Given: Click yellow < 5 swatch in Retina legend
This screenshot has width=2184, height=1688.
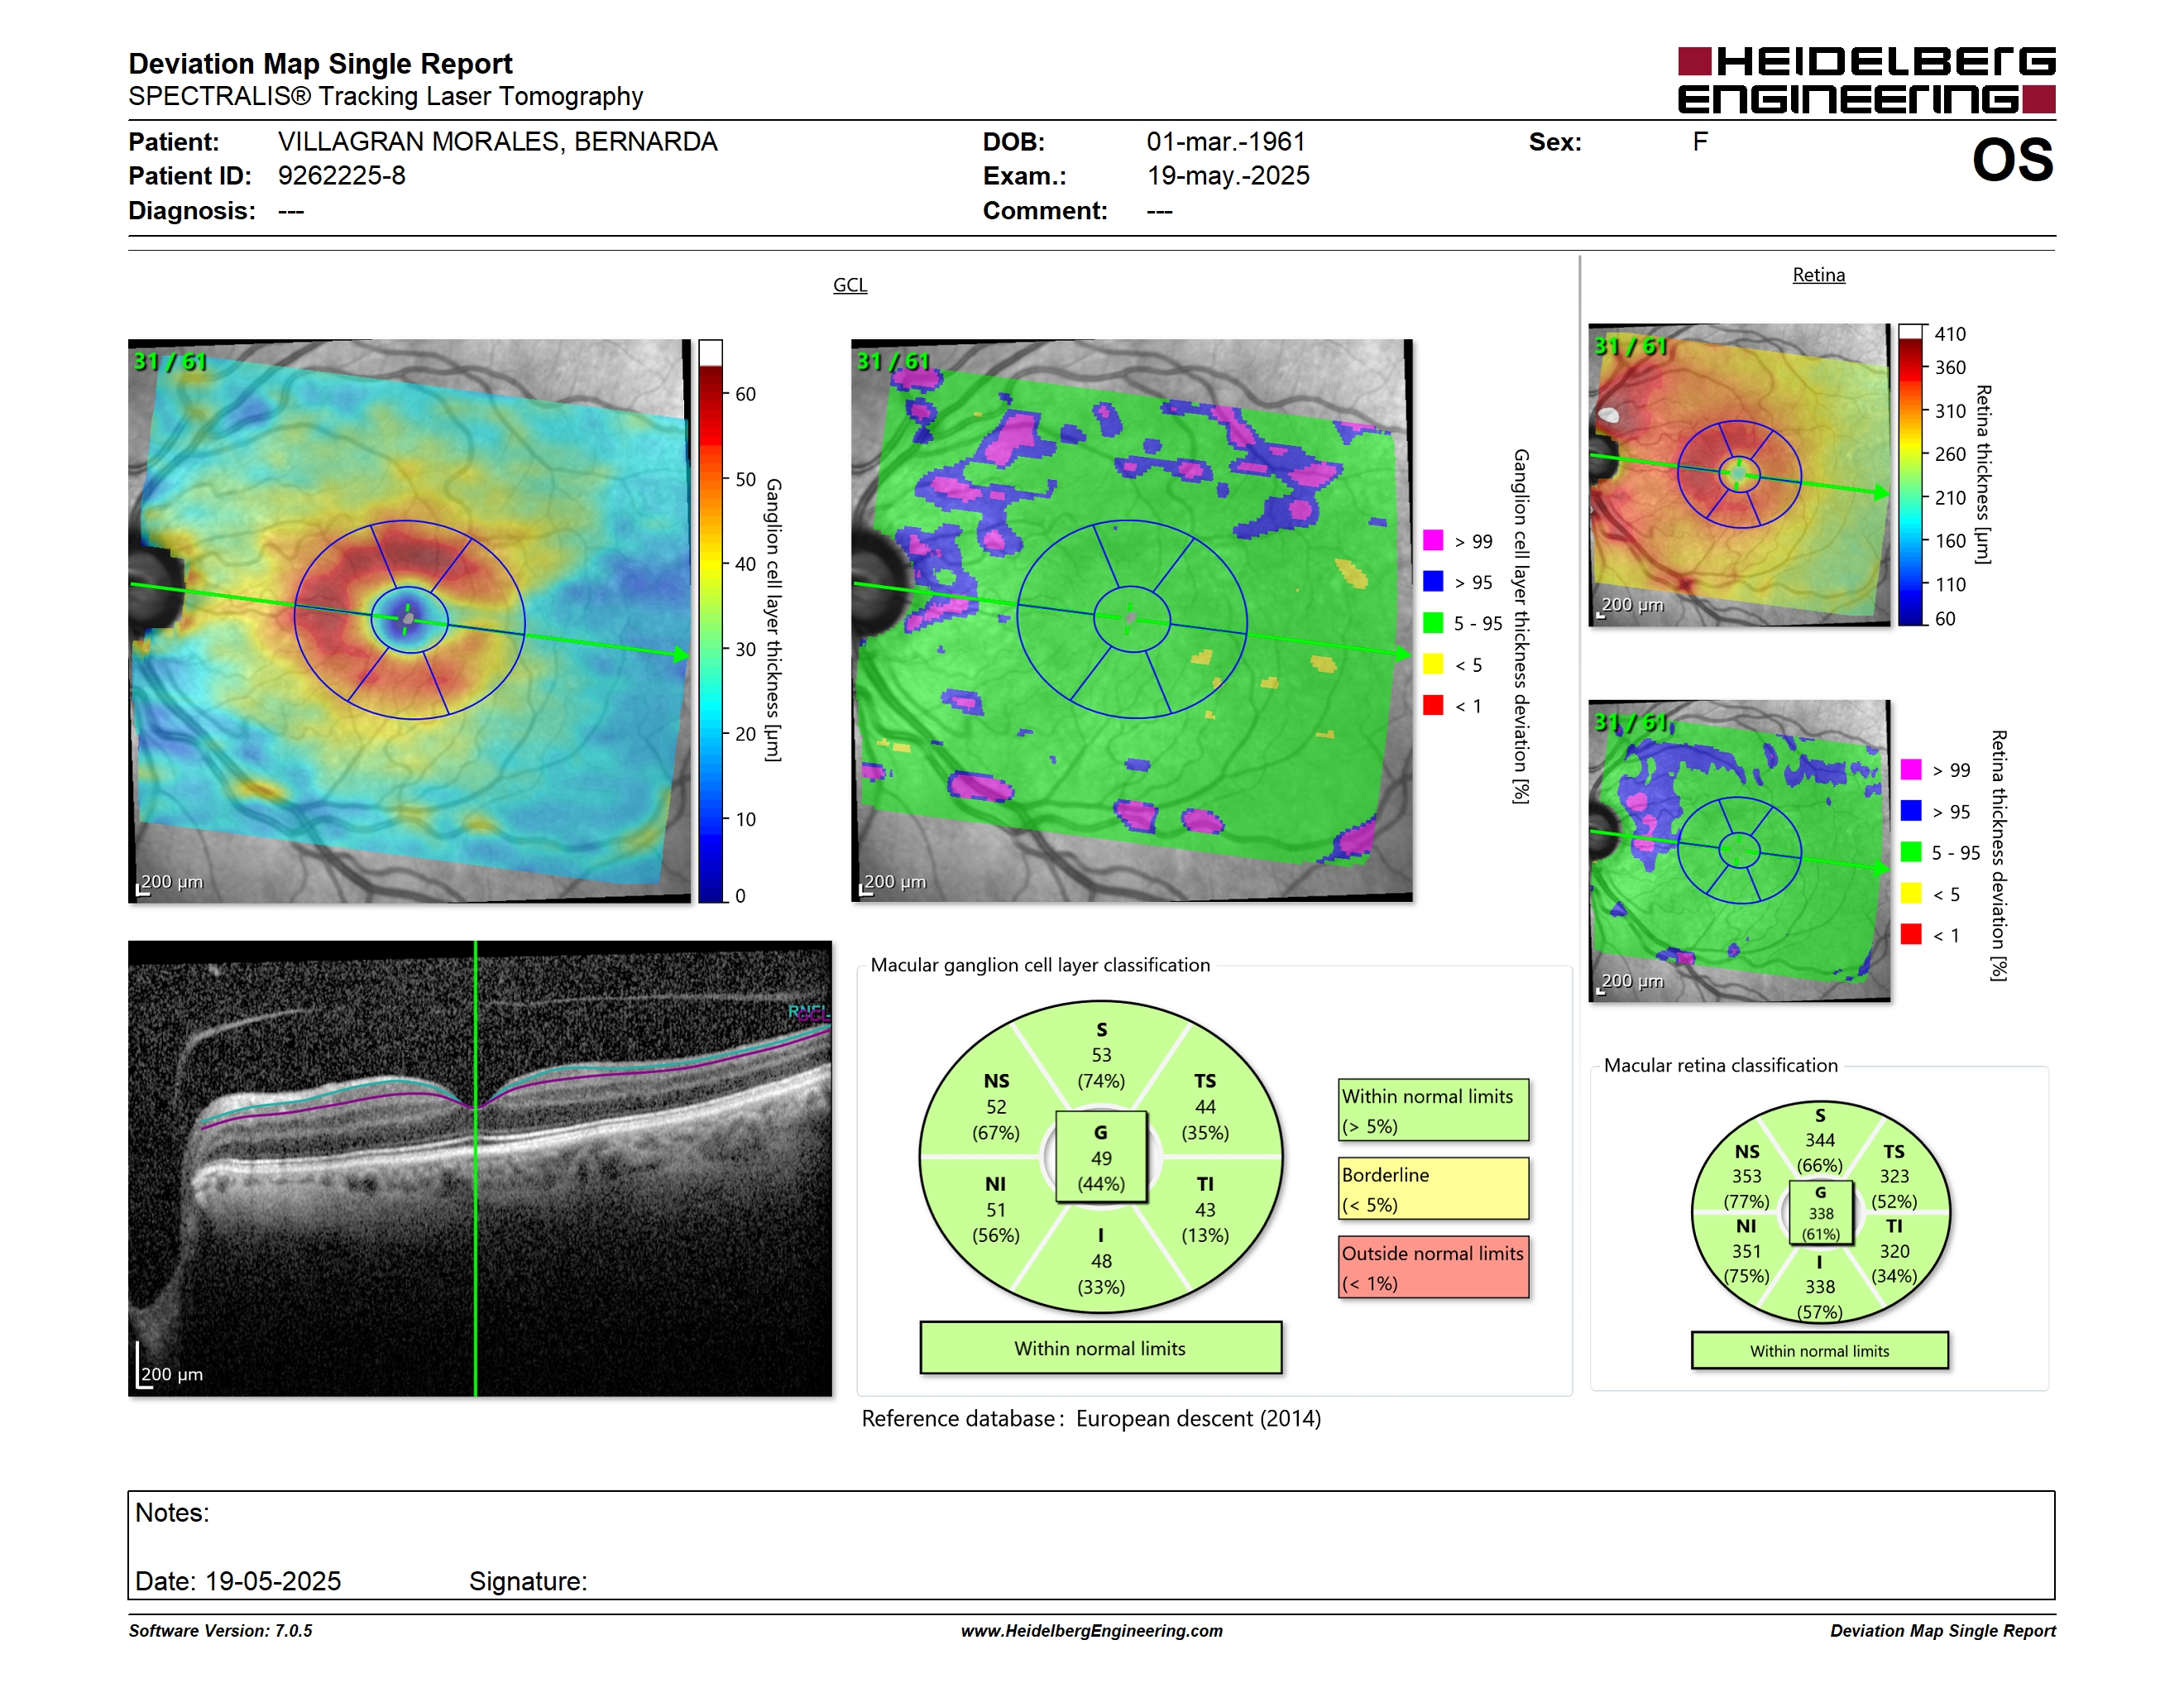Looking at the screenshot, I should 1911,893.
